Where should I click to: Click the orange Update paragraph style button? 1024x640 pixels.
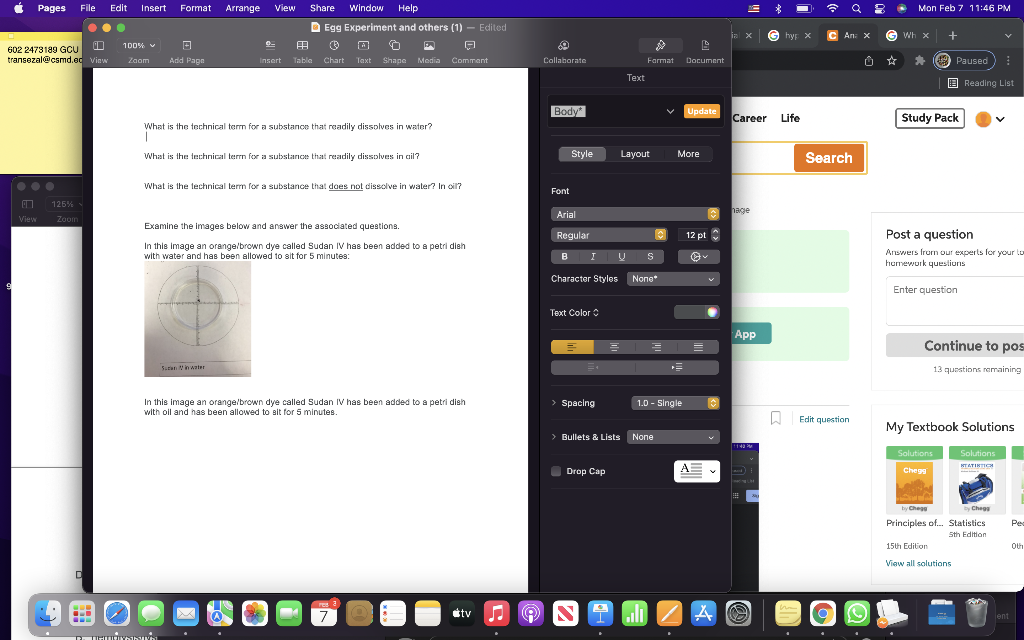[701, 111]
